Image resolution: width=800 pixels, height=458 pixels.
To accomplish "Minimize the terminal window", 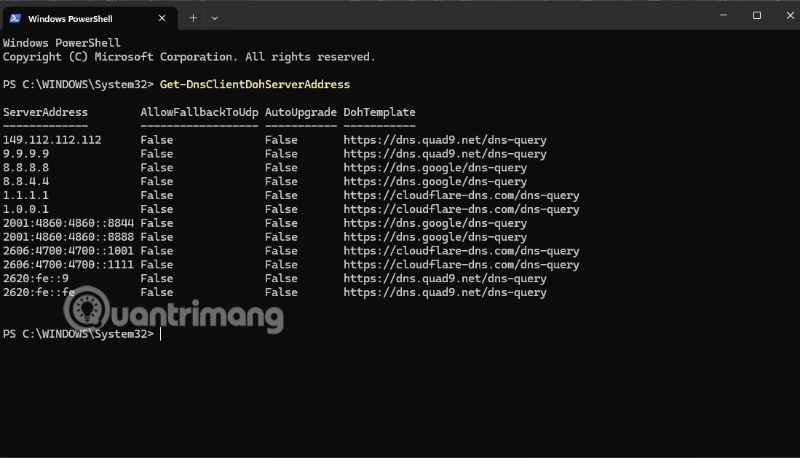I will (x=723, y=15).
